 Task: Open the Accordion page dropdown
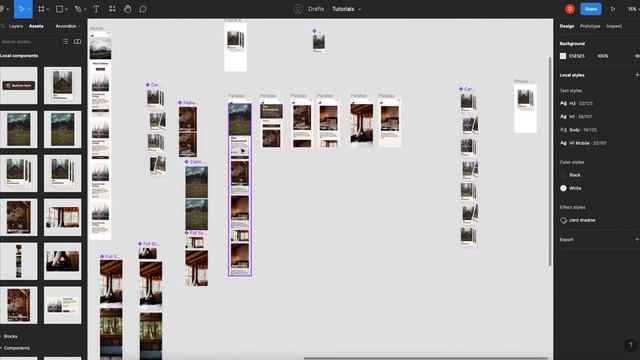tap(68, 26)
